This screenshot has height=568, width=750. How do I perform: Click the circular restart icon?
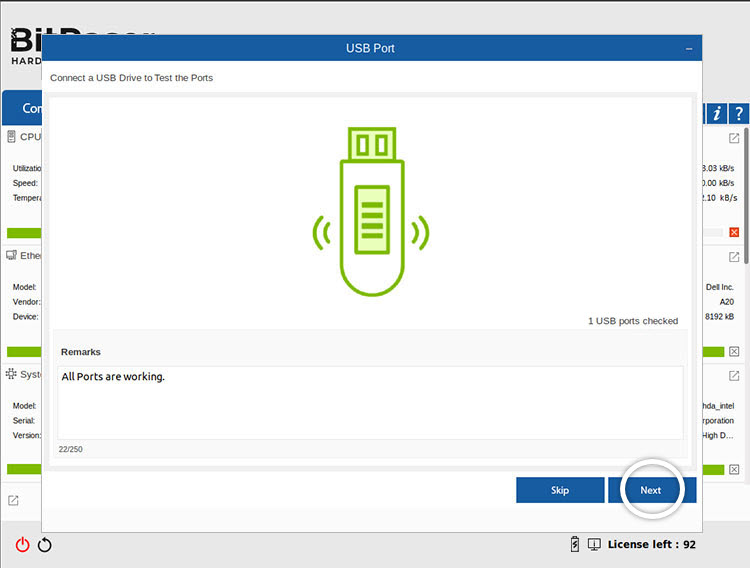click(45, 545)
